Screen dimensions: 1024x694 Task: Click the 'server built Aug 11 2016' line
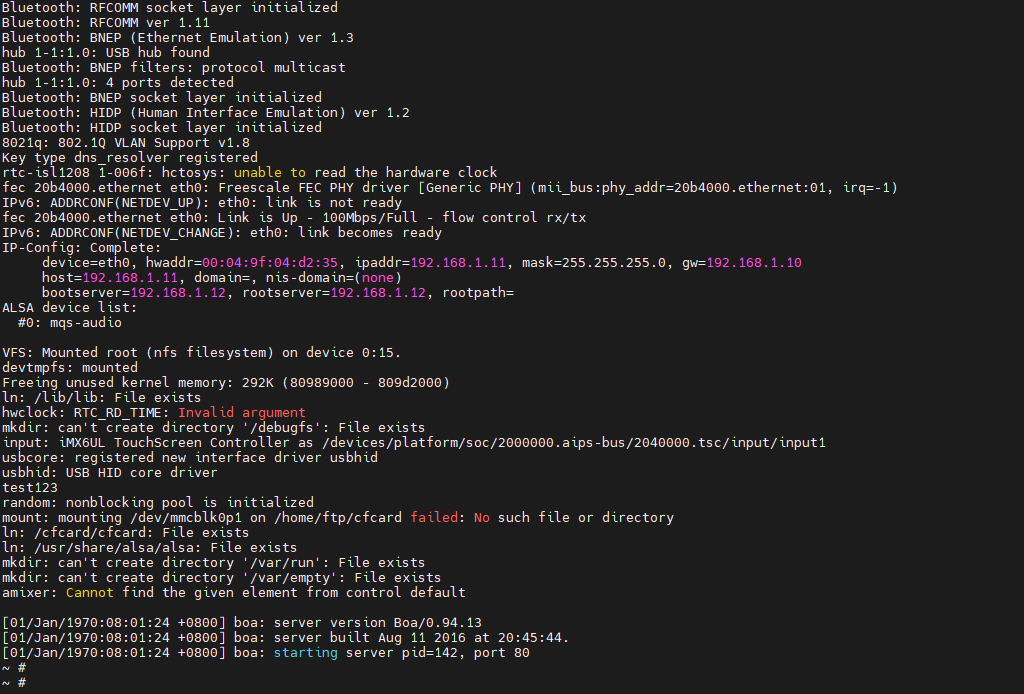click(285, 638)
